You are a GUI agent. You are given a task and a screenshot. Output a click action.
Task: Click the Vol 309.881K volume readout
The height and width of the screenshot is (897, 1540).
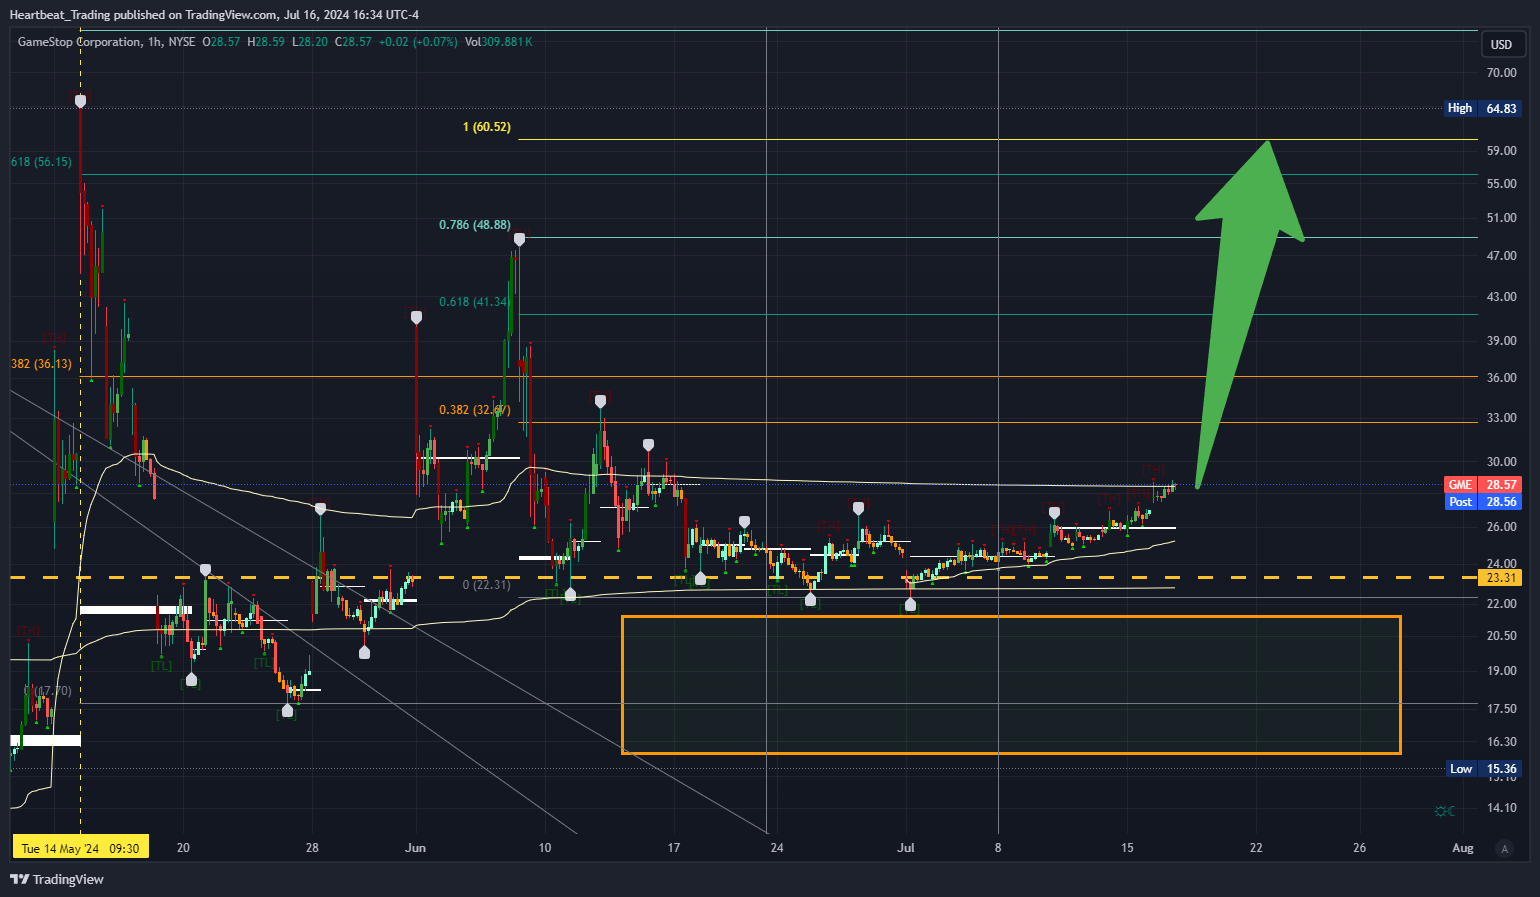click(499, 42)
